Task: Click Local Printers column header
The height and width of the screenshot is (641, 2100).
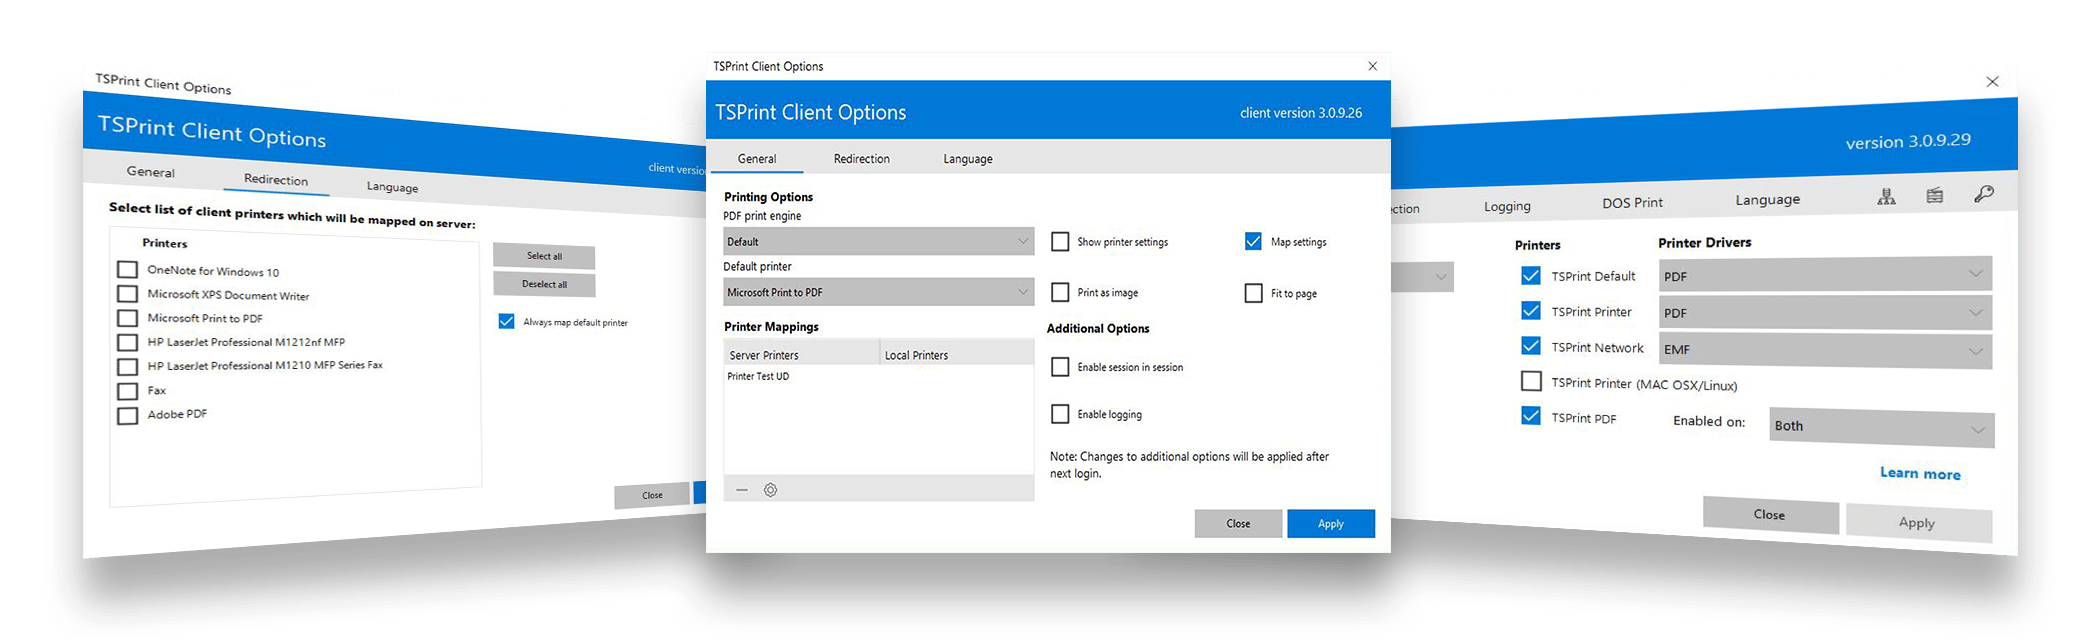Action: [957, 354]
